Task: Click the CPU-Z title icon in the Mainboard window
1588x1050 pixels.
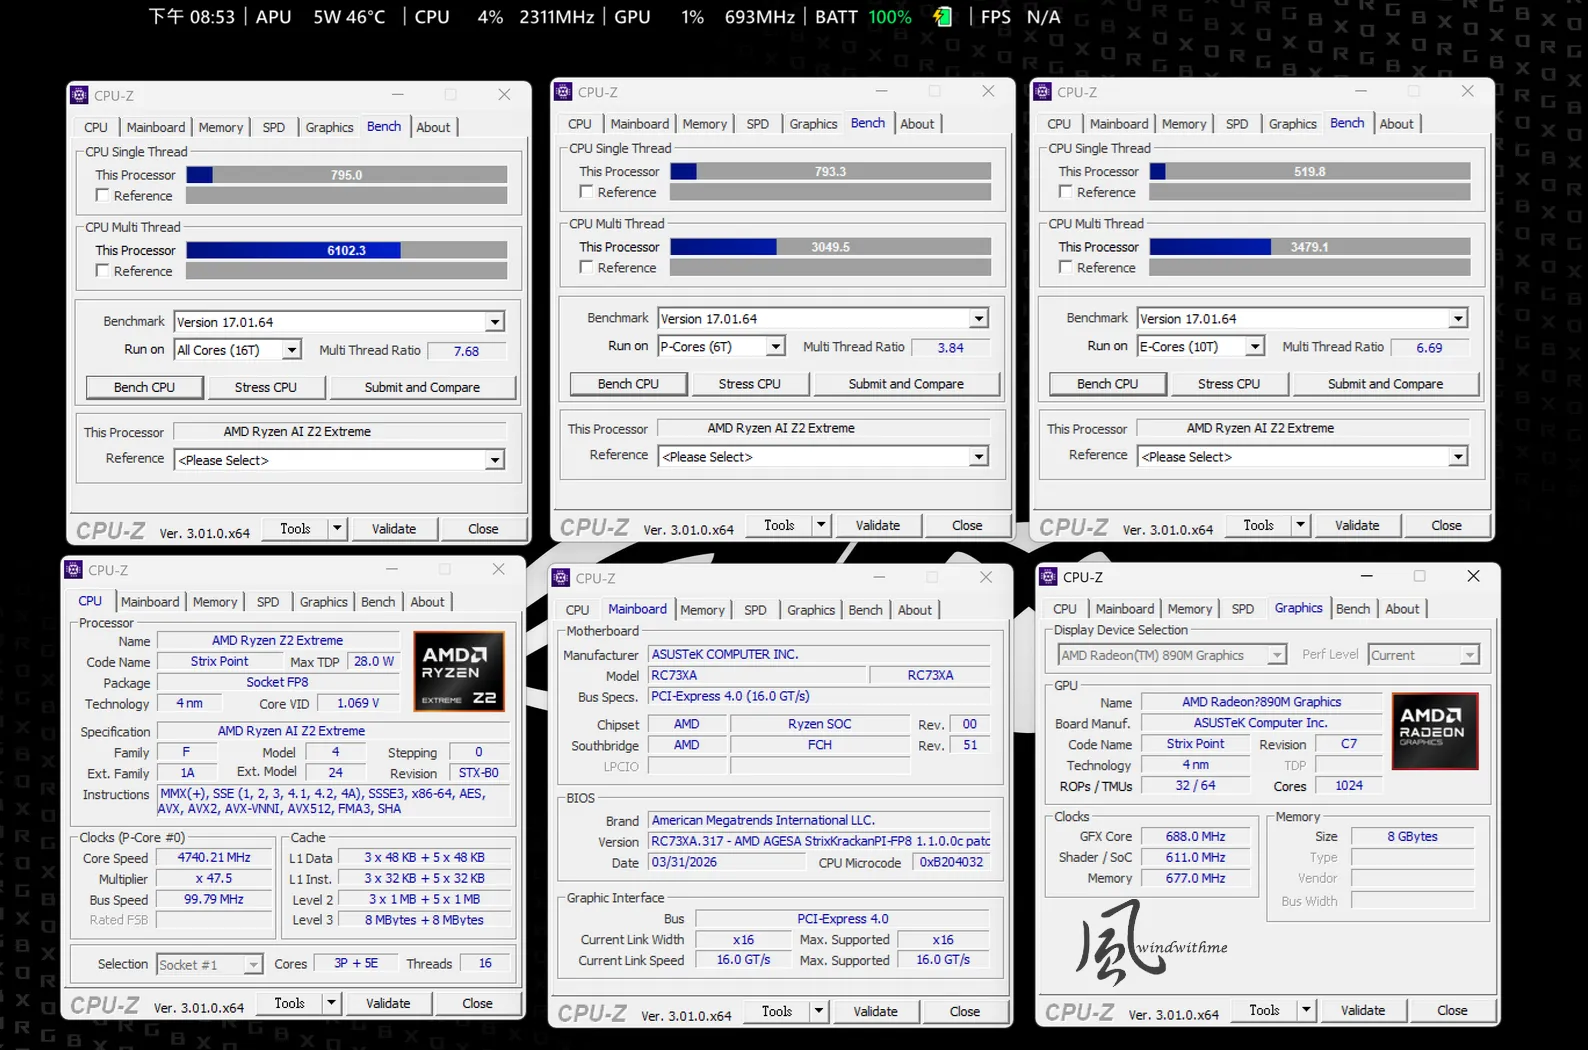Action: click(x=562, y=577)
